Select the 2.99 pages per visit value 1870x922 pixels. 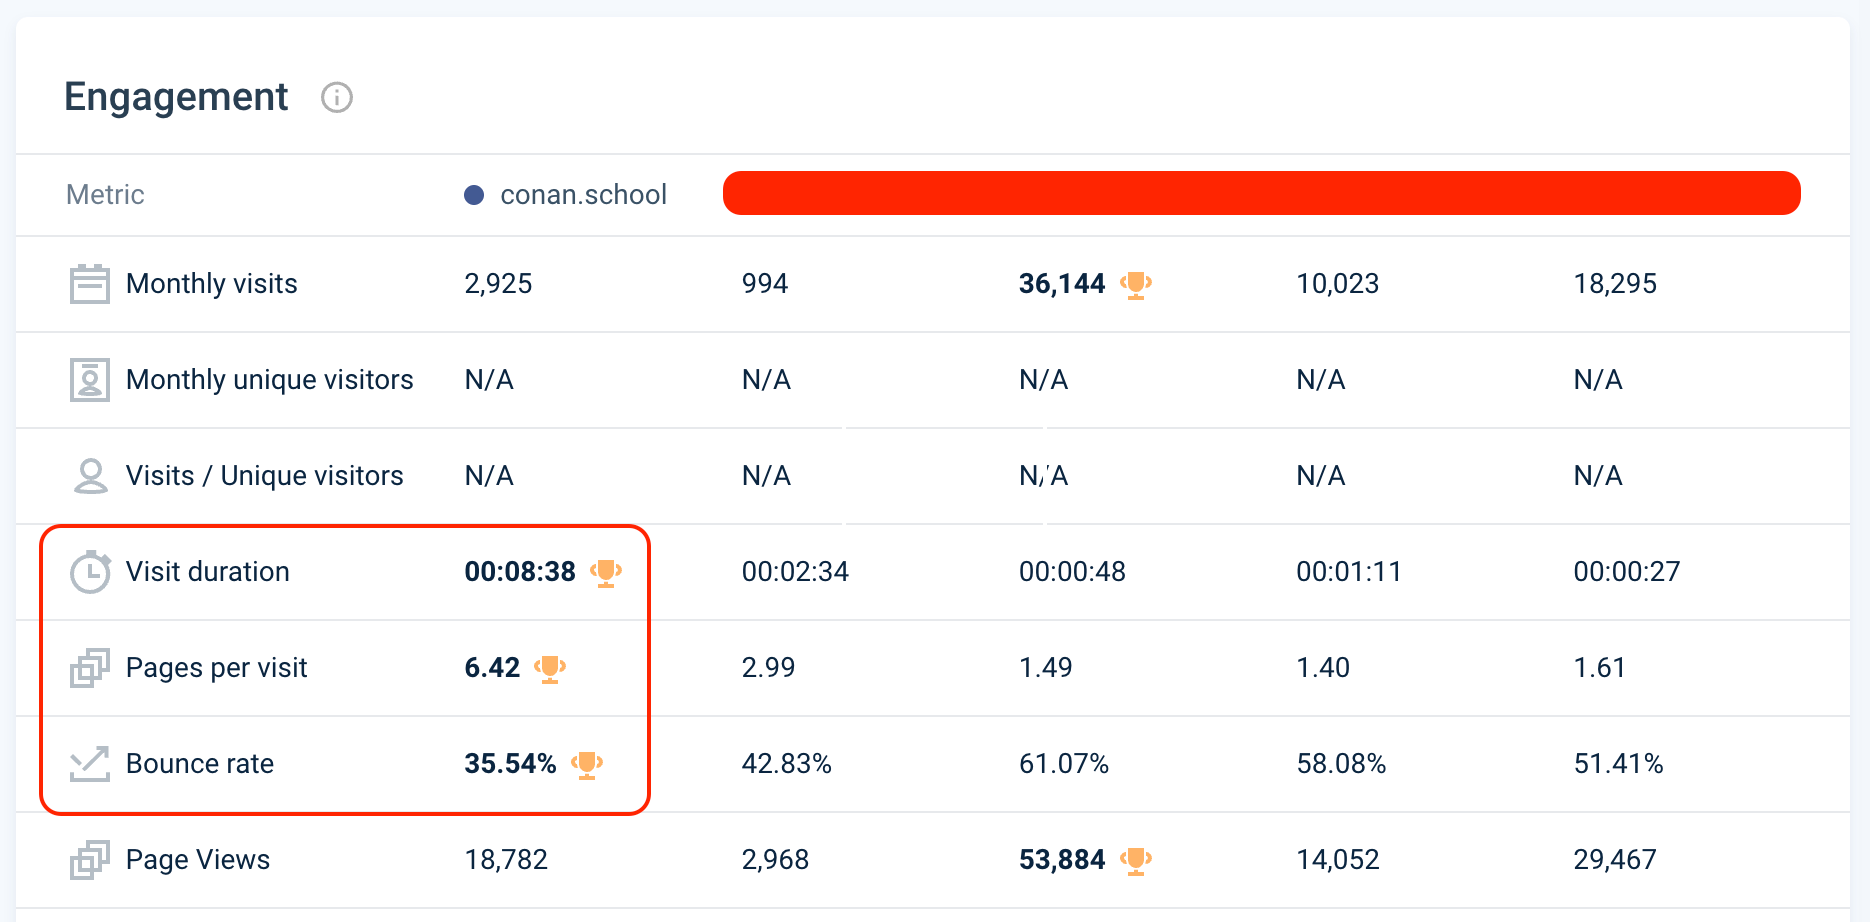[768, 668]
